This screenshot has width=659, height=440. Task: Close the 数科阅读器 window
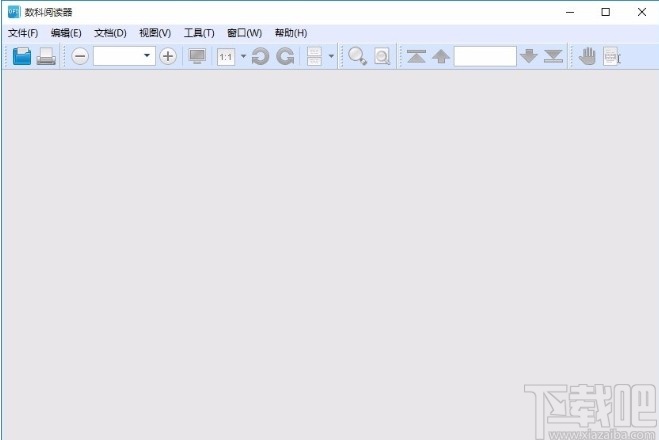pyautogui.click(x=642, y=12)
